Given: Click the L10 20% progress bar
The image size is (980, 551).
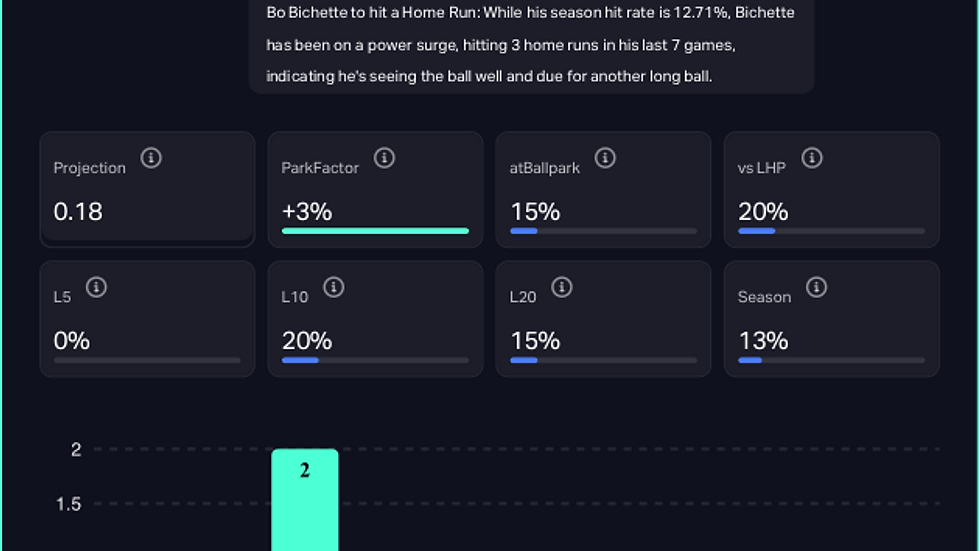Looking at the screenshot, I should coord(375,360).
